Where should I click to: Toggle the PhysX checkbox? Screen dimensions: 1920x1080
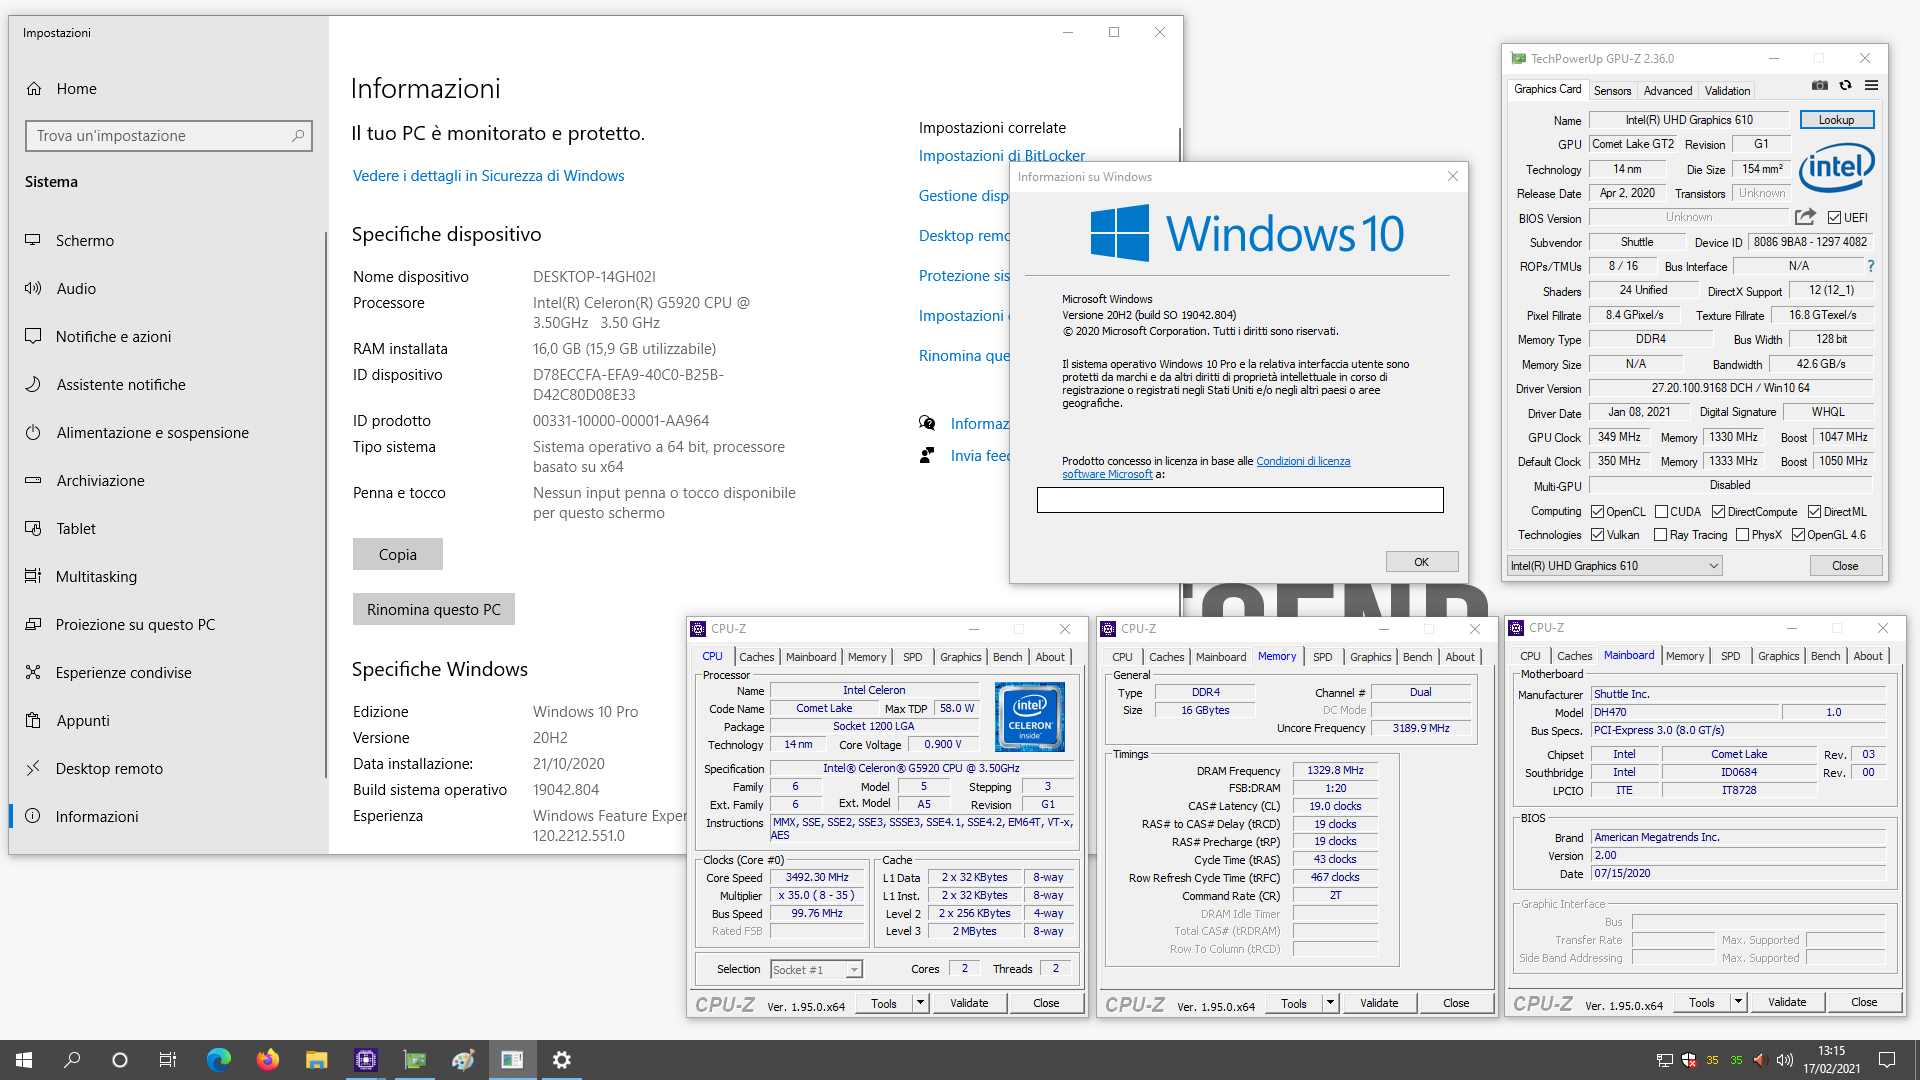(x=1742, y=535)
